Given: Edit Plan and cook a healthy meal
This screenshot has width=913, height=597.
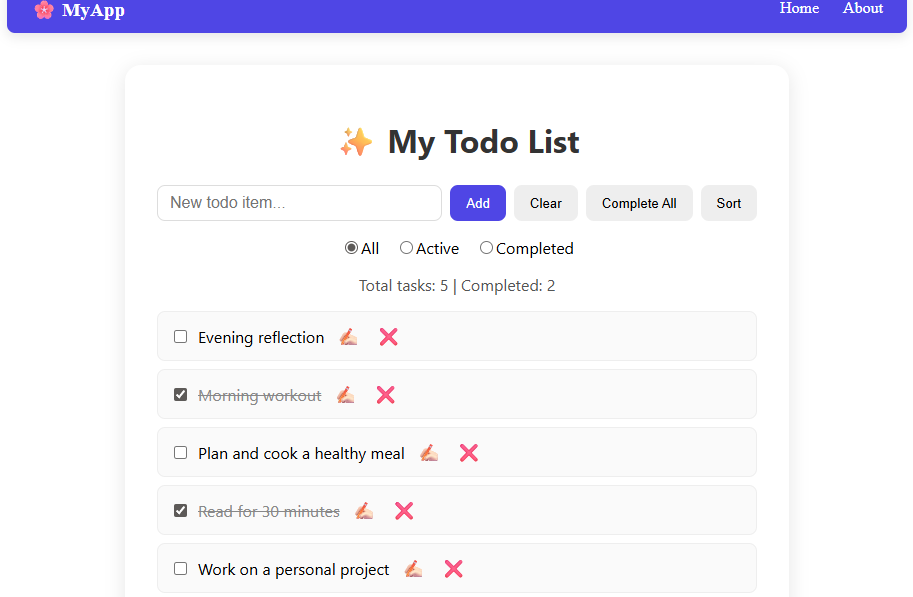Looking at the screenshot, I should [x=429, y=453].
